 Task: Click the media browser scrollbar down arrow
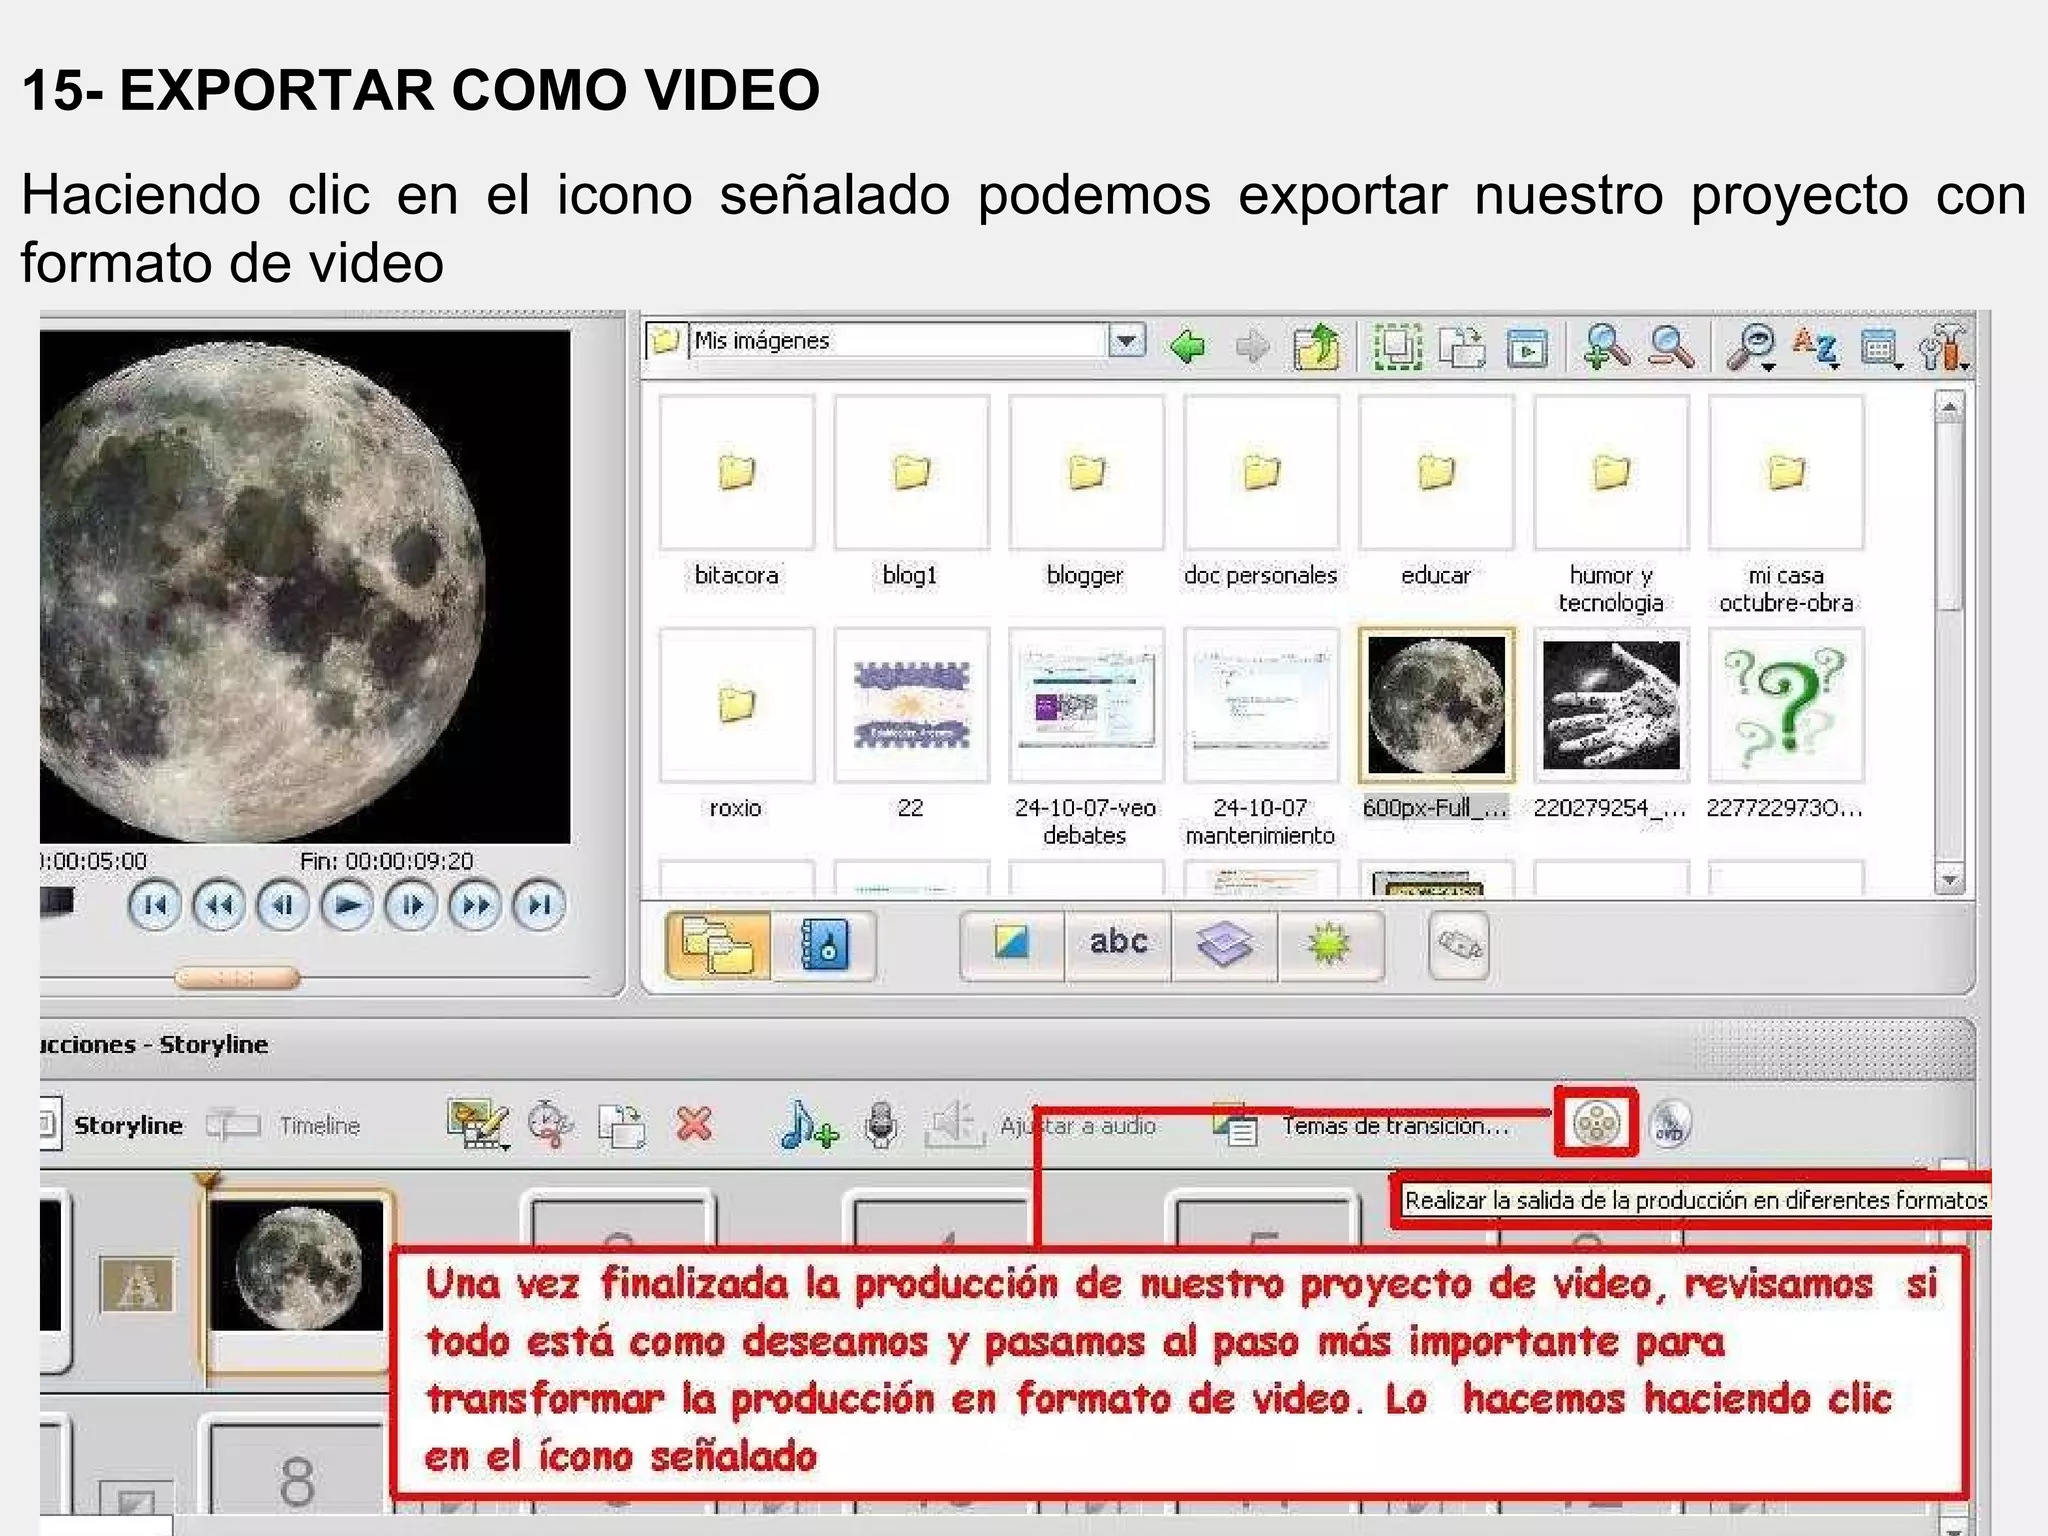[x=1949, y=879]
